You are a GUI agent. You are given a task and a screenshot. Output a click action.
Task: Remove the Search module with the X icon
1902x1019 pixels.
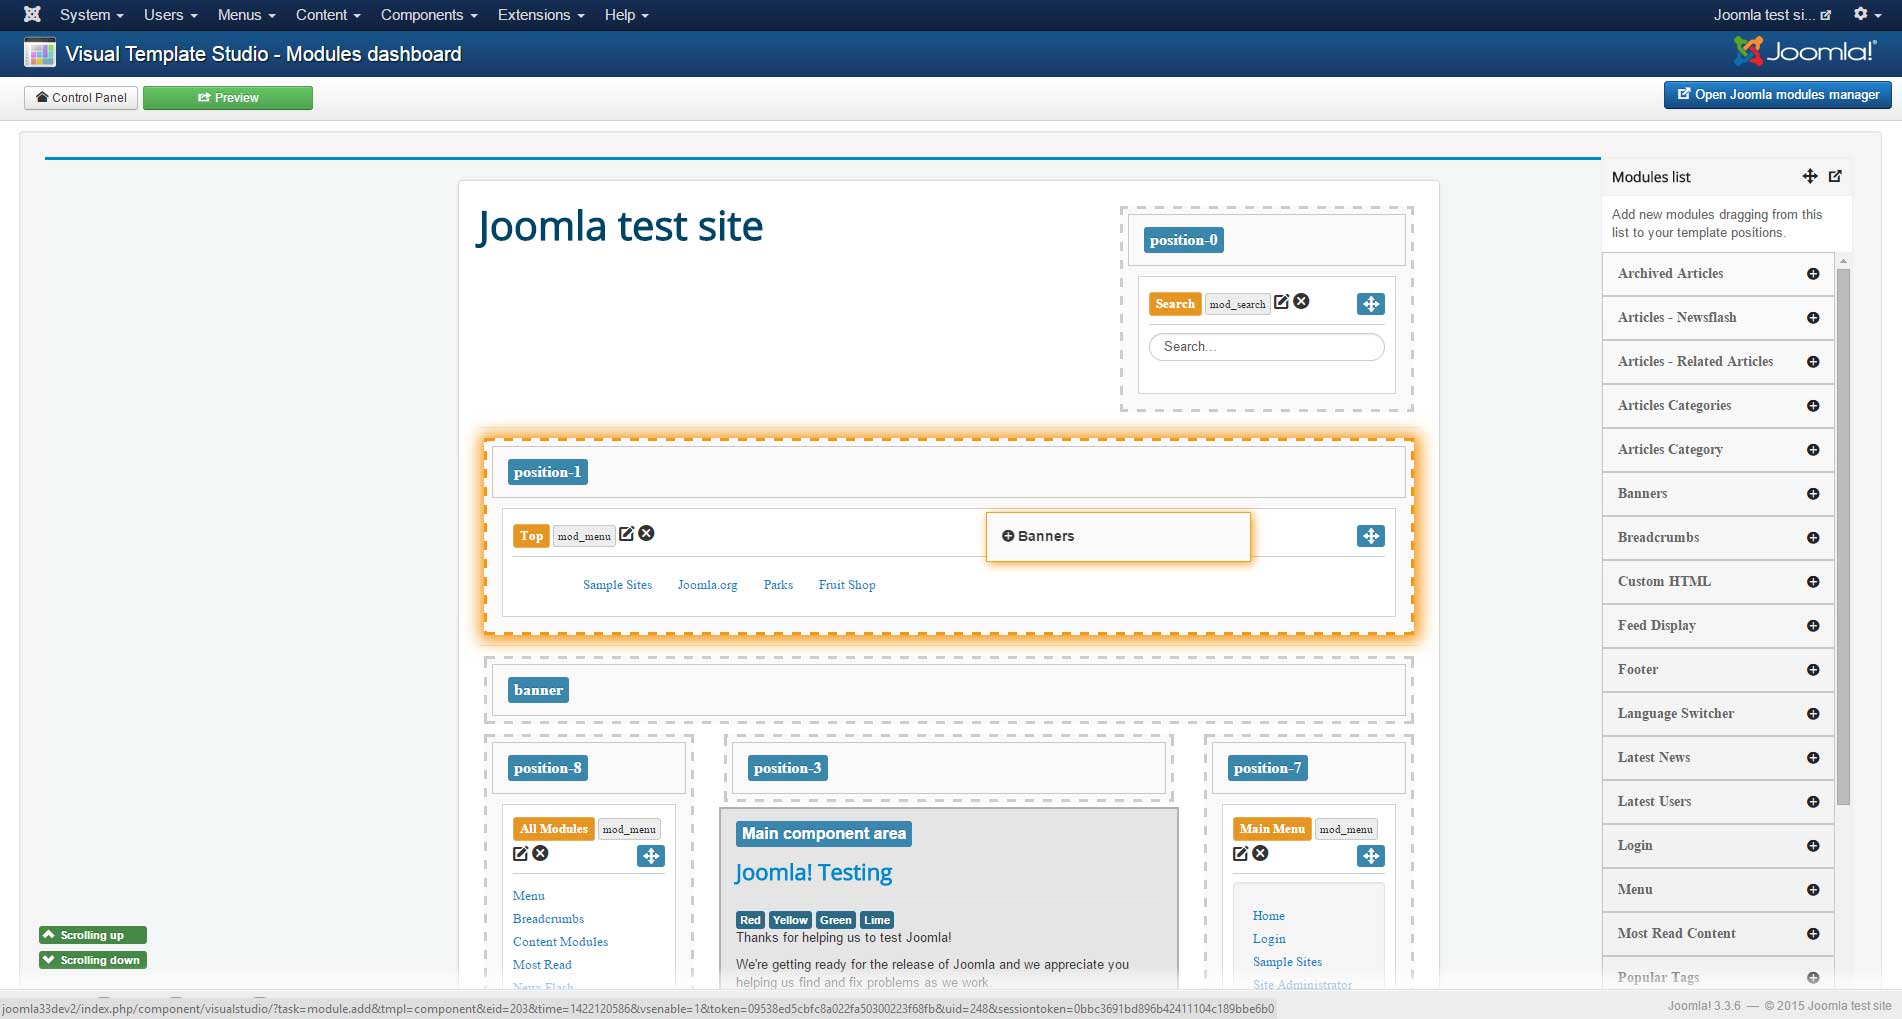tap(1301, 301)
